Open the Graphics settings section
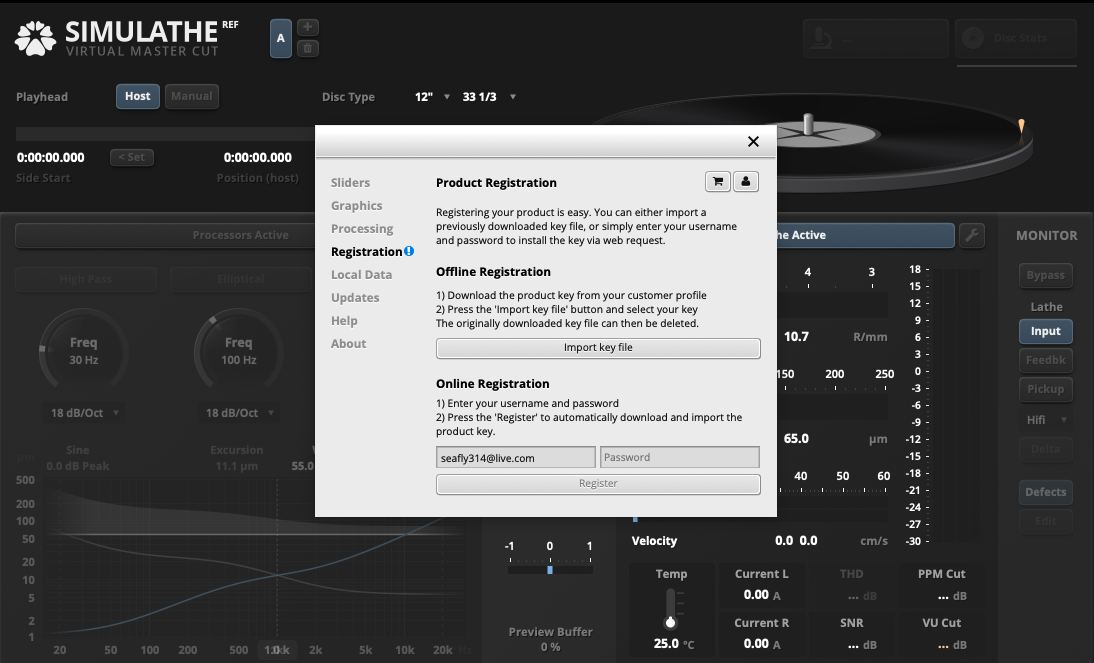 [x=357, y=206]
